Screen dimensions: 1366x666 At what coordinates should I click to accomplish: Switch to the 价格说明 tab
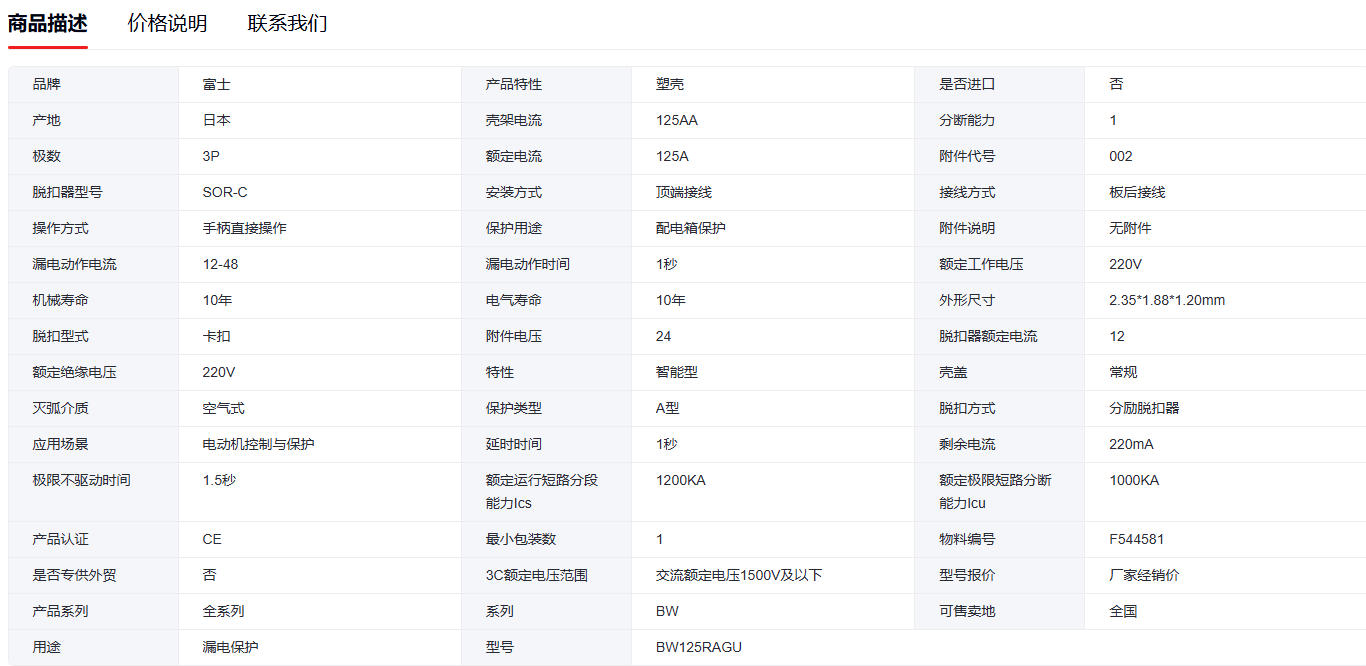[167, 23]
